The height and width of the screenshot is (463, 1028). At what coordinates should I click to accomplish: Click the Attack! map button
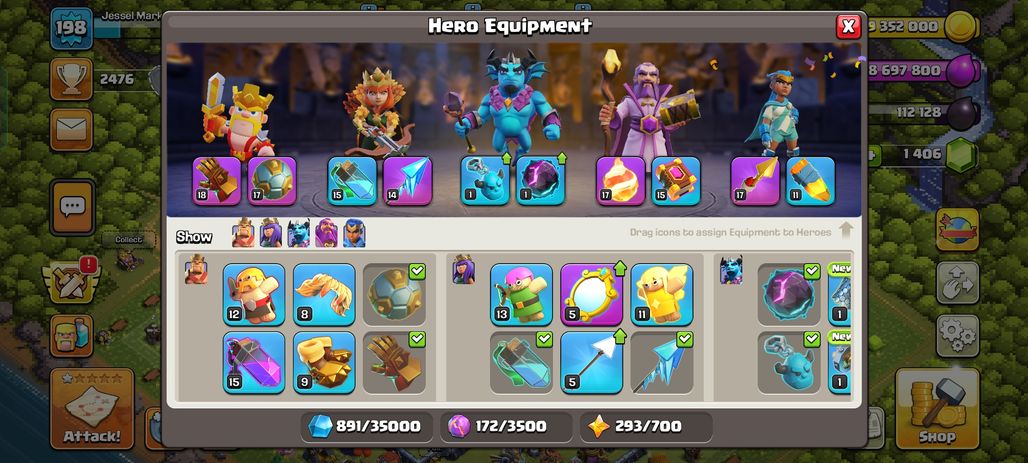click(92, 409)
